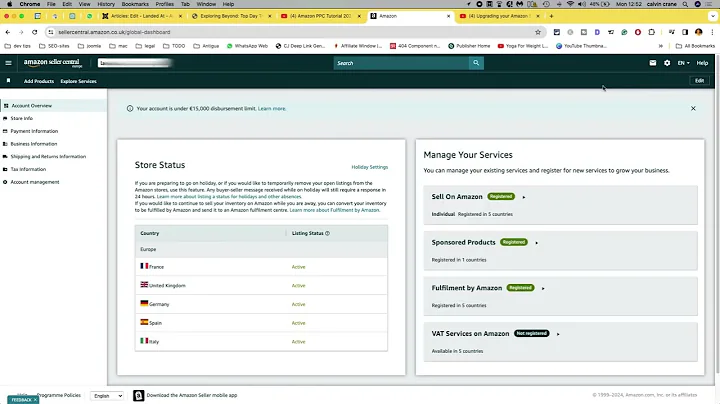Open the dev tips bookmark folder
This screenshot has width=720, height=404.
17,46
